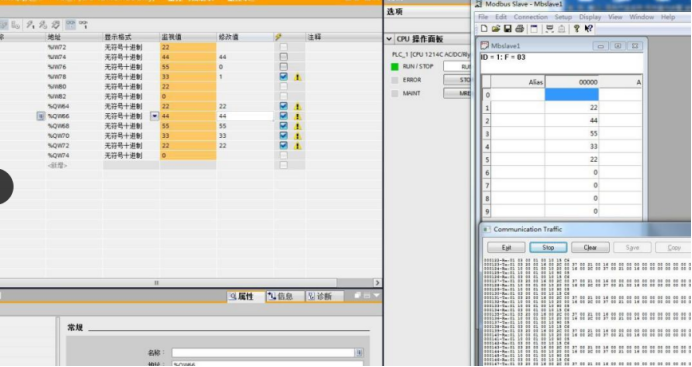Click the Clear button in Communication Traffic
This screenshot has height=367, width=692.
[x=590, y=247]
